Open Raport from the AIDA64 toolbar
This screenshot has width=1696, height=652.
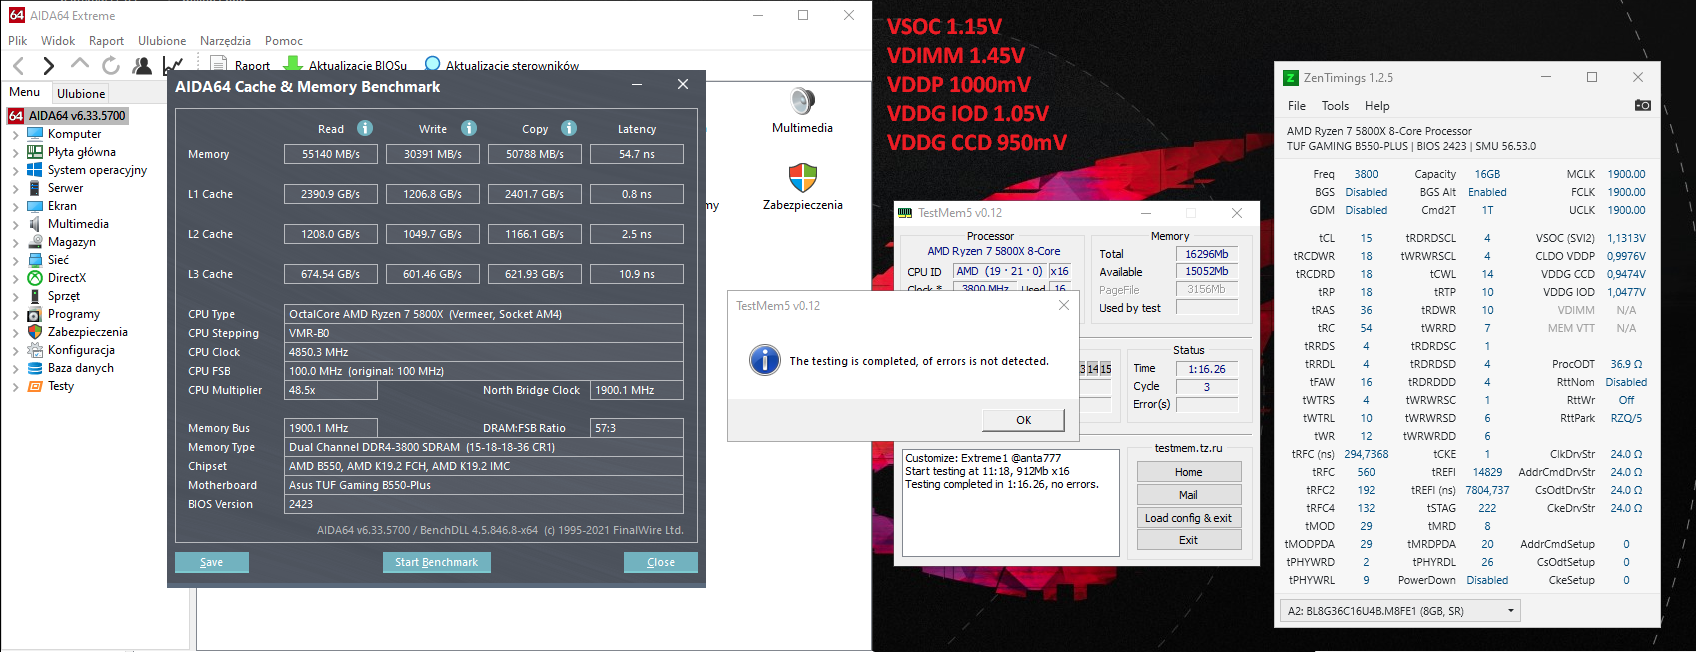click(x=240, y=66)
